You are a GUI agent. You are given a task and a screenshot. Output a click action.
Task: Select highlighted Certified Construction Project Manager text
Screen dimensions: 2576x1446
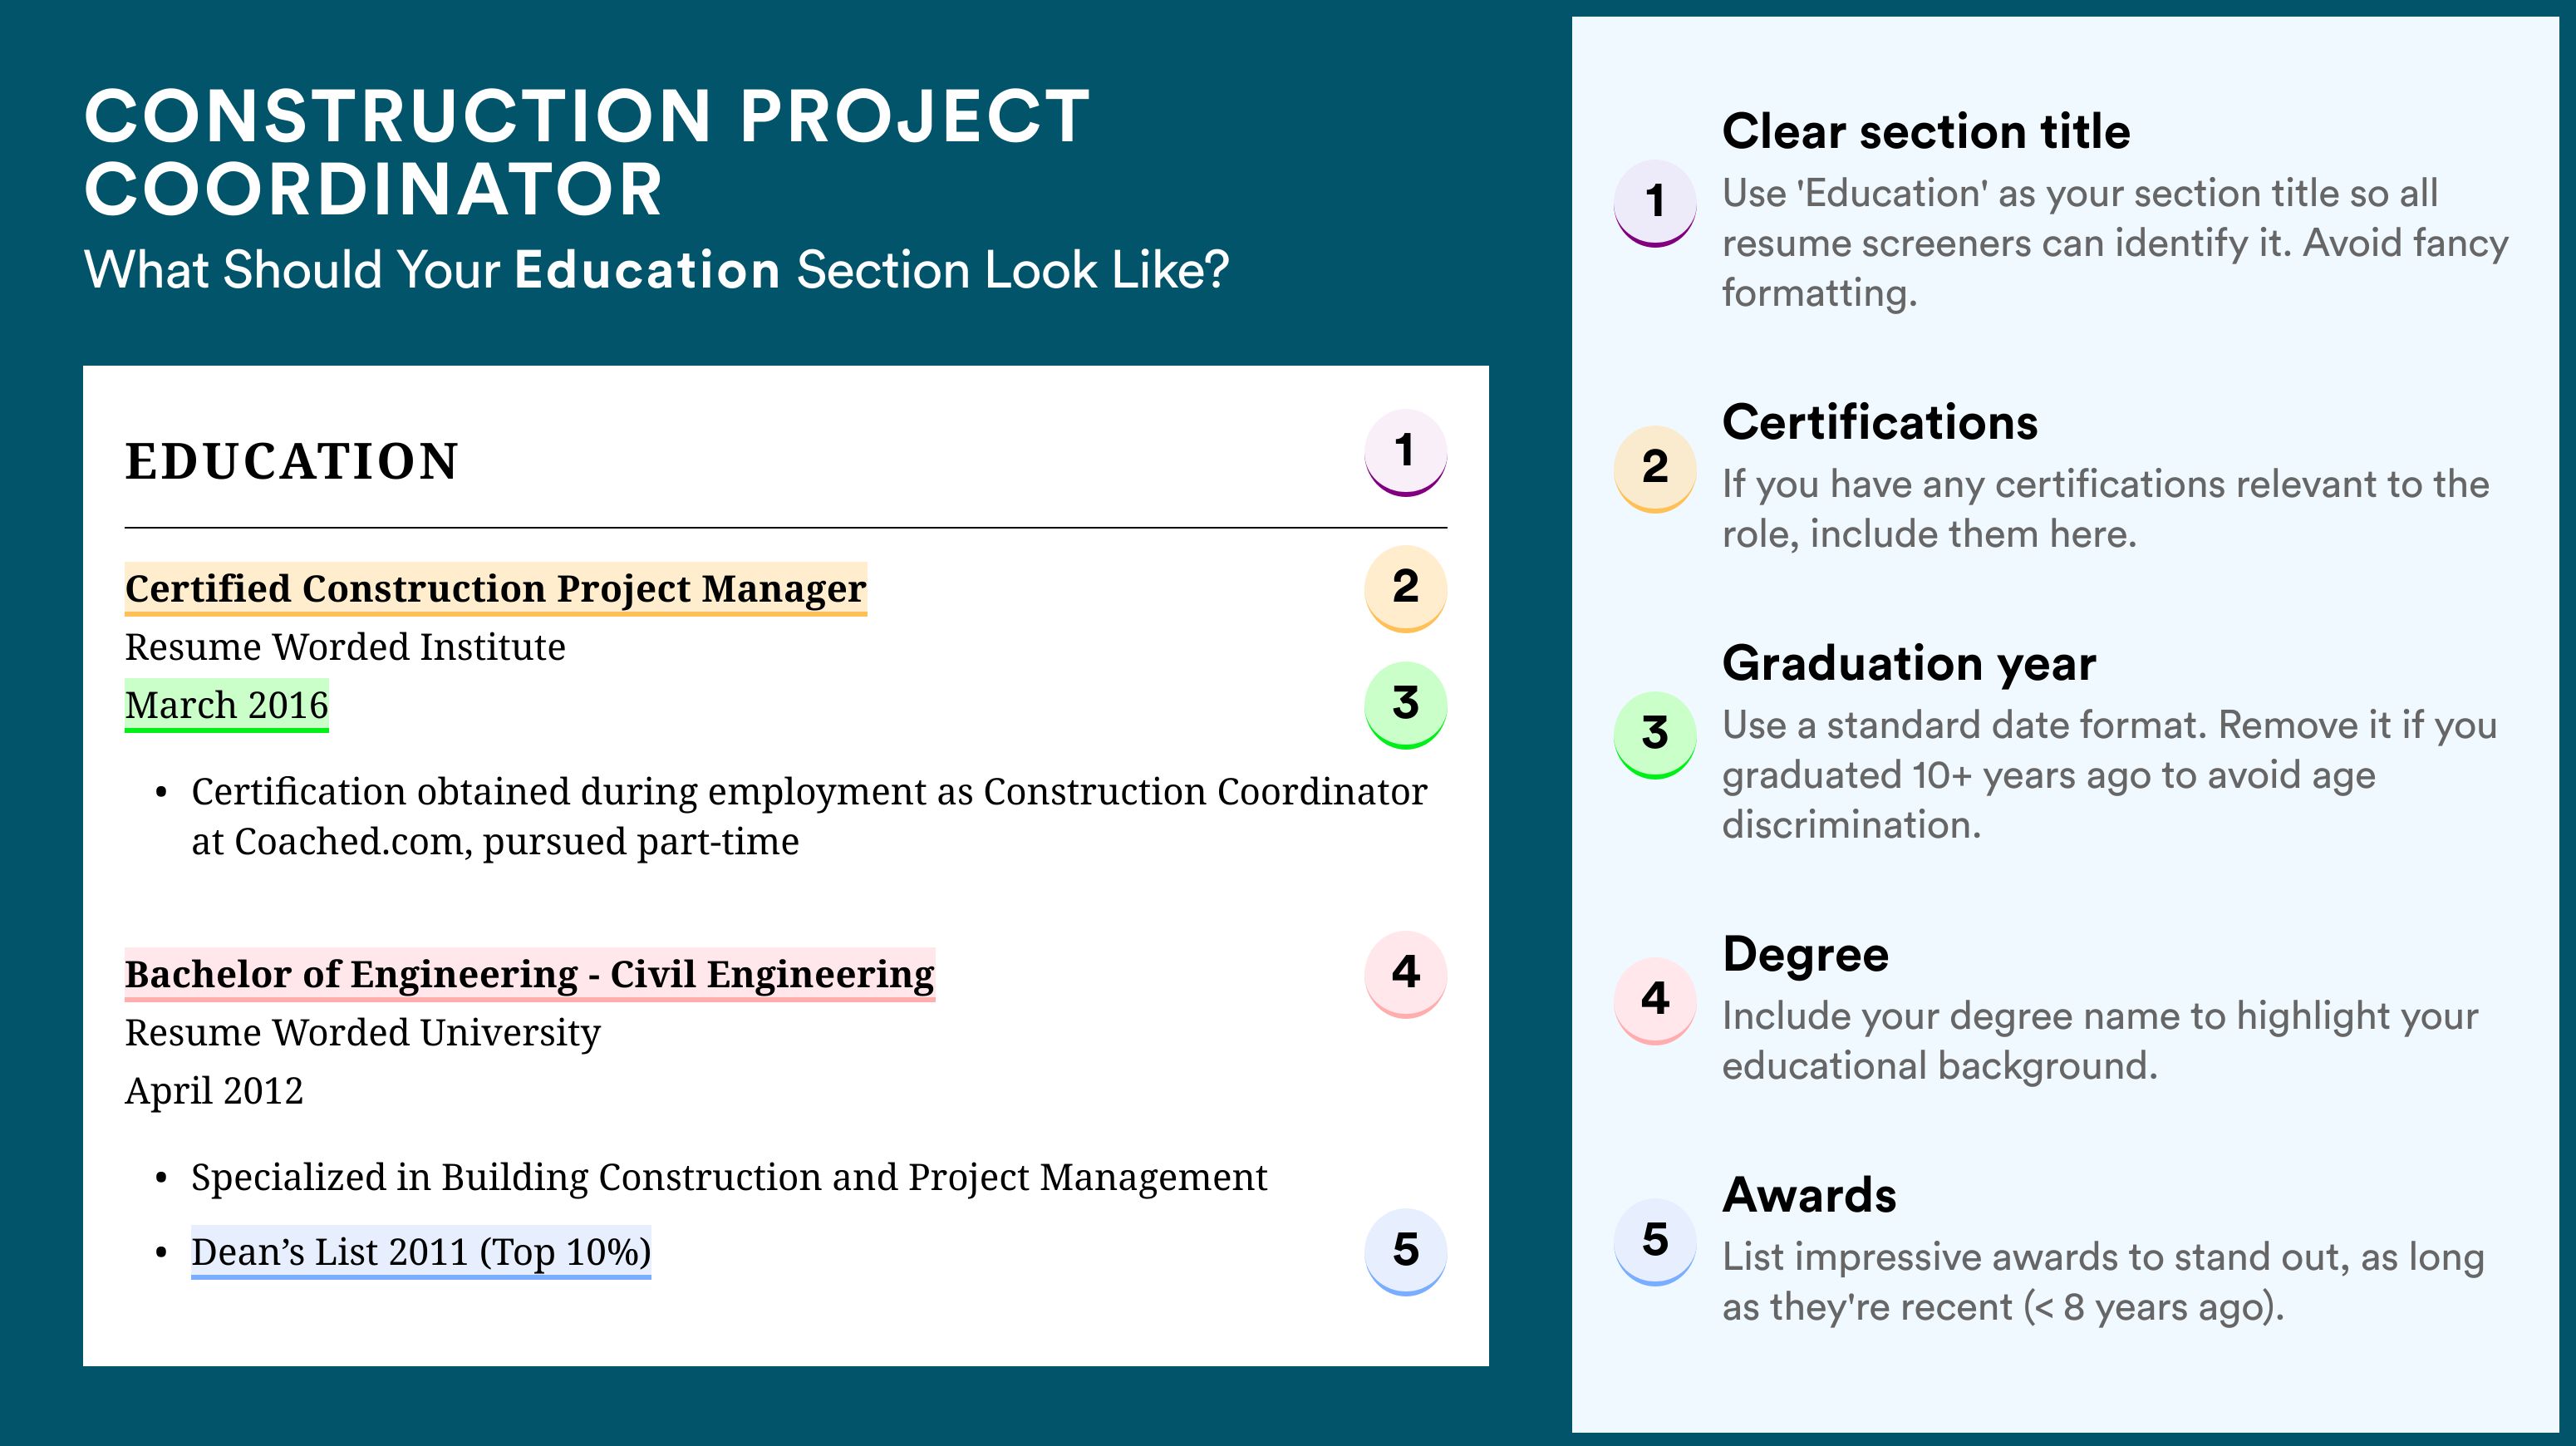(495, 589)
